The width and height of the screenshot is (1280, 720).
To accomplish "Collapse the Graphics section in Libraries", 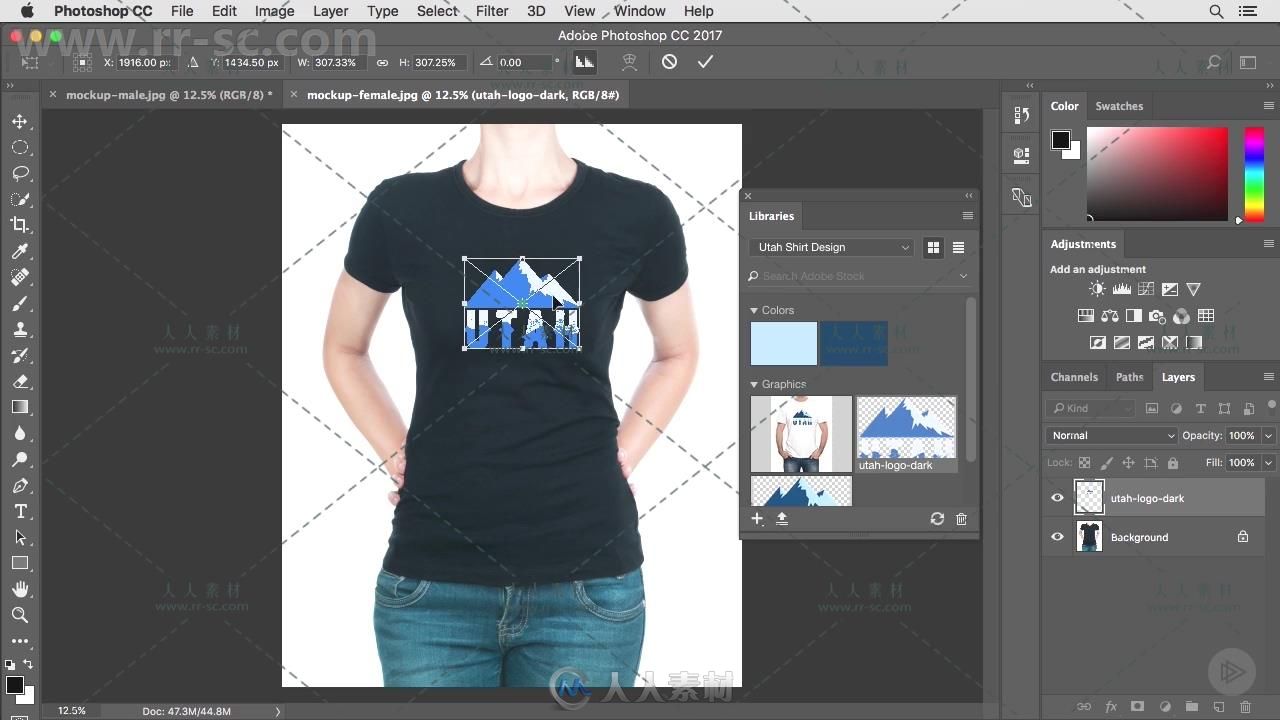I will tap(754, 384).
